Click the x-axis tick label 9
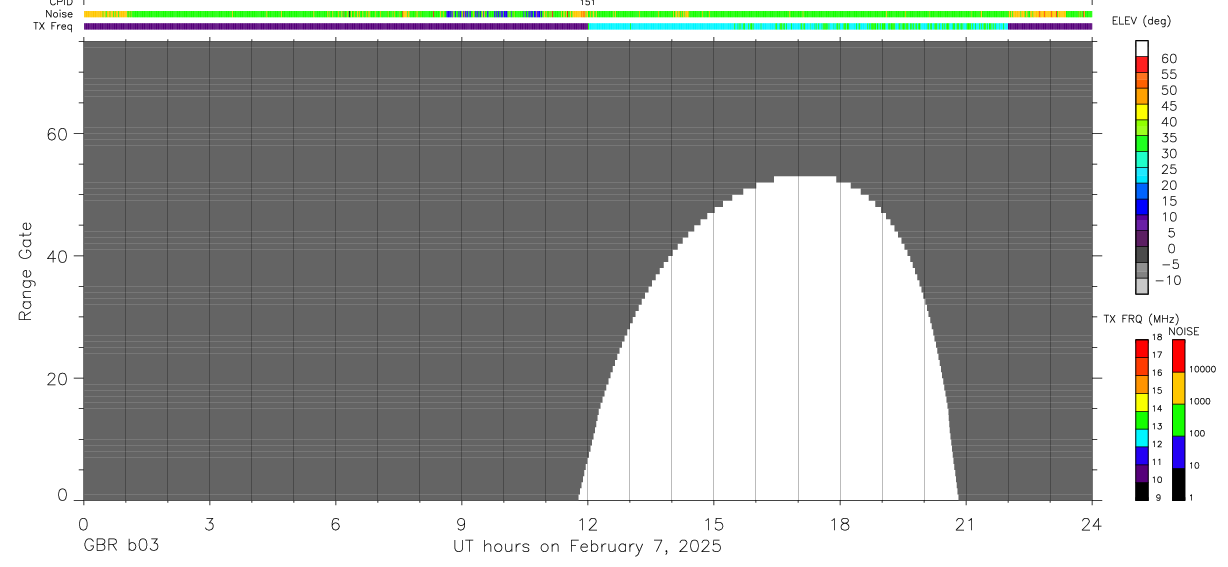The height and width of the screenshot is (567, 1228). [x=461, y=523]
